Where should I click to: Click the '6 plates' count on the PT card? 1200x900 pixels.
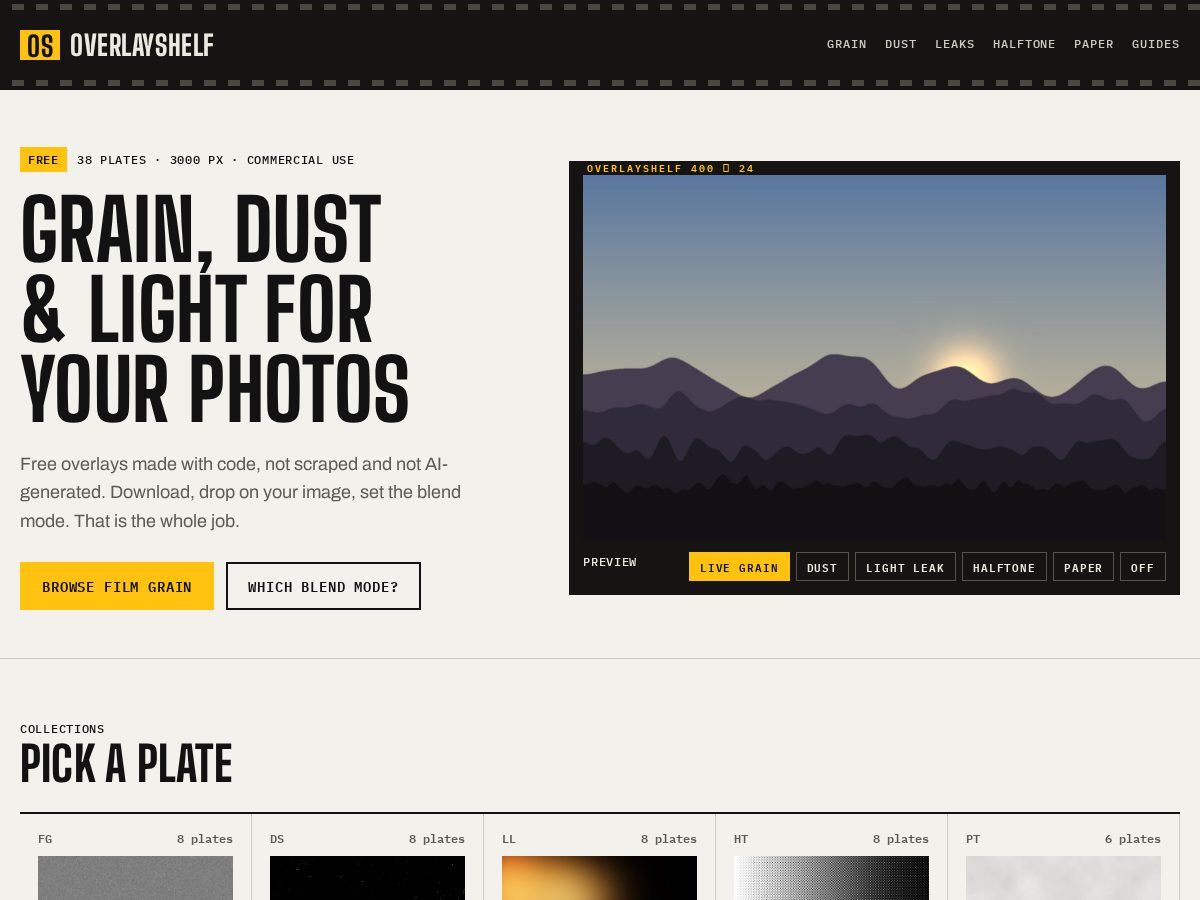coord(1133,839)
